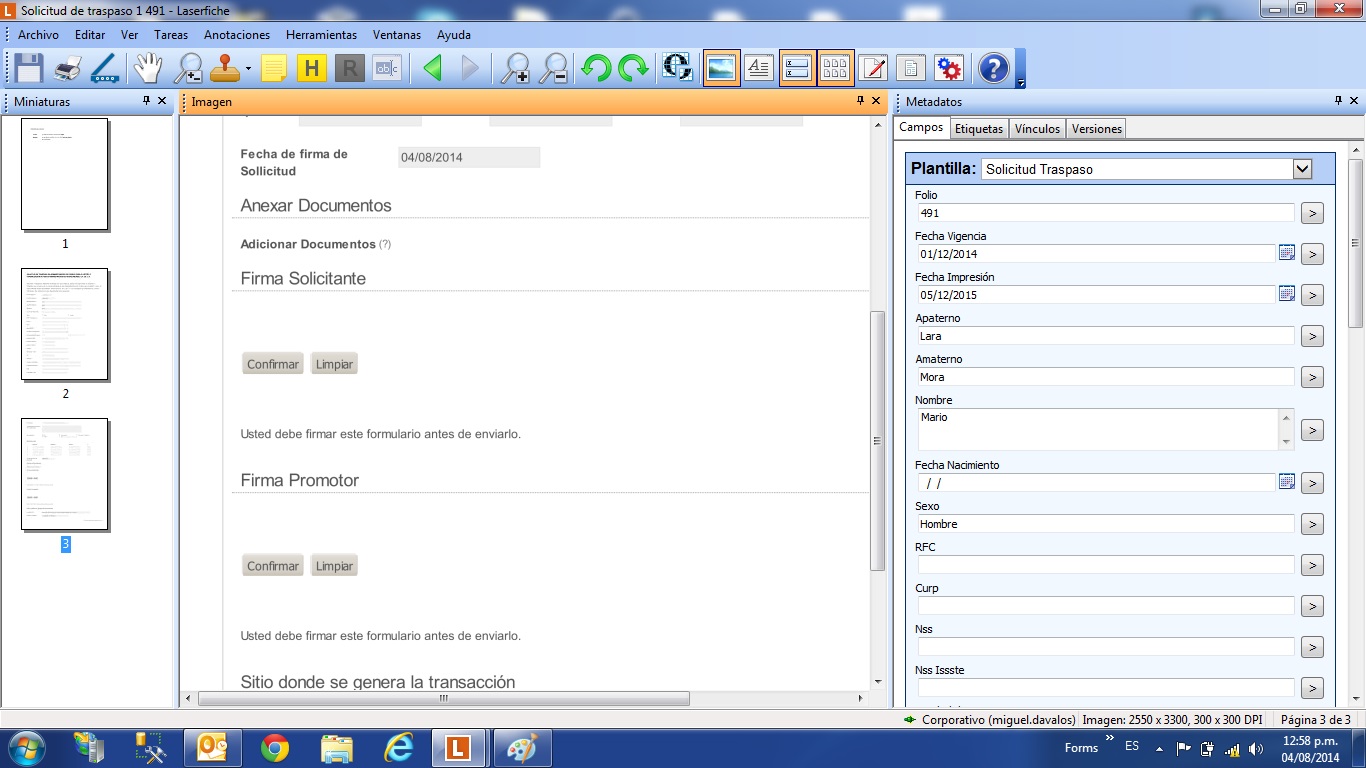Open the Windows Start menu
Image resolution: width=1366 pixels, height=768 pixels.
pos(25,748)
